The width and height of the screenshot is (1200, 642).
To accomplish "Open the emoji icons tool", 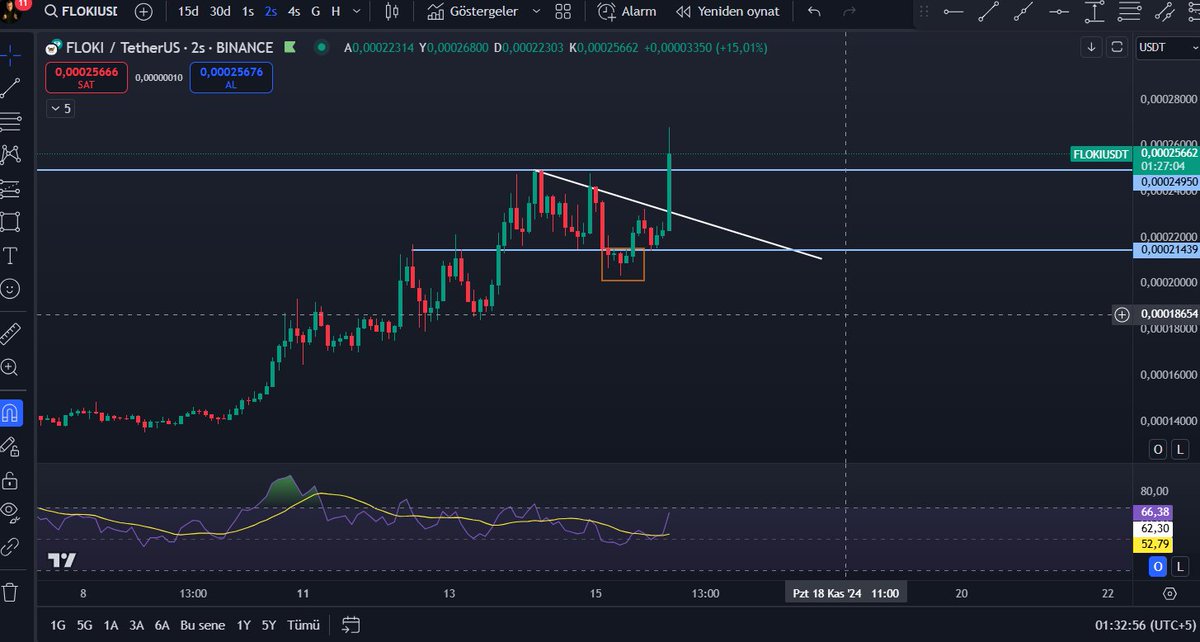I will point(11,288).
